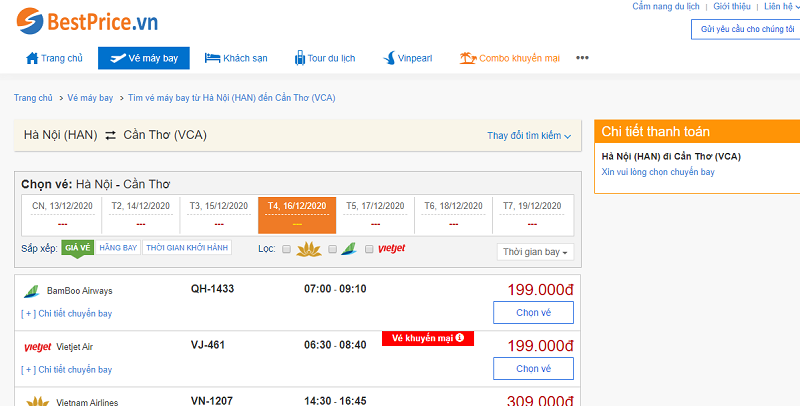The width and height of the screenshot is (800, 406).
Task: Click the 07:00 - 09:10 flight time
Action: coord(335,289)
